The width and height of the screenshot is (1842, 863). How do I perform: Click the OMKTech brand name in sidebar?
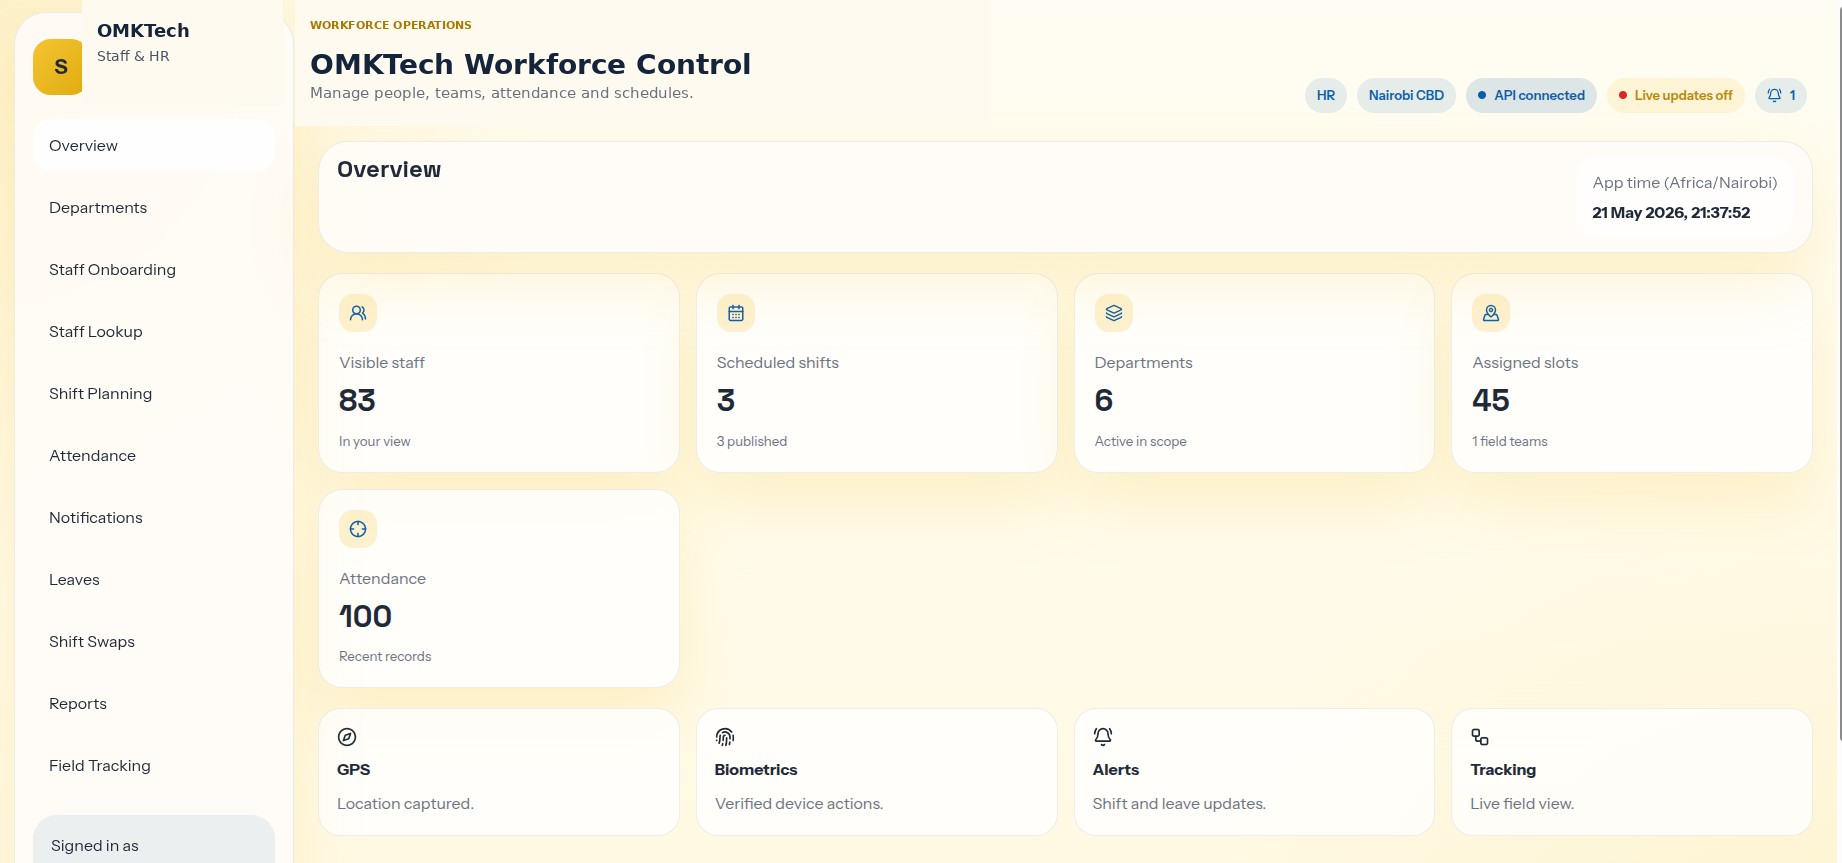[143, 31]
